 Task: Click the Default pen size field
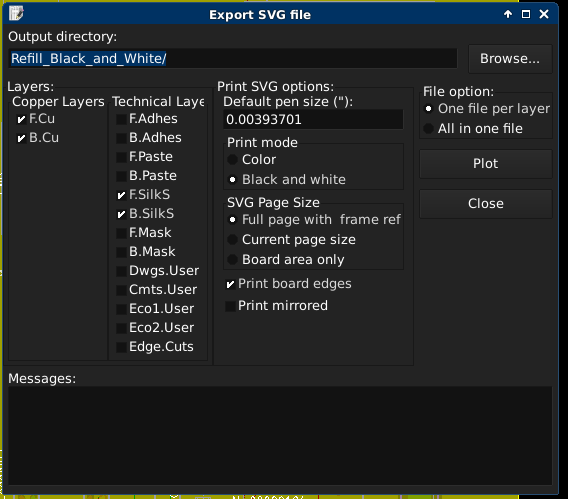coord(313,119)
